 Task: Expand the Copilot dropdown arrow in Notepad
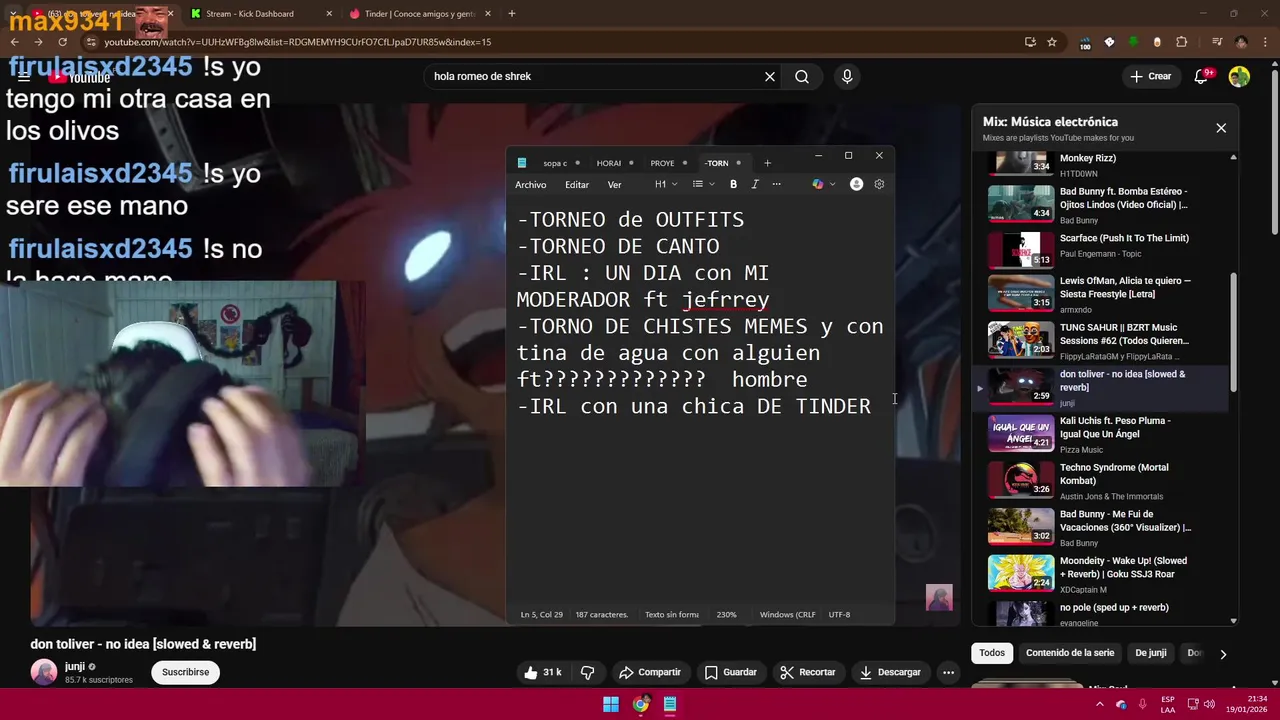[832, 184]
